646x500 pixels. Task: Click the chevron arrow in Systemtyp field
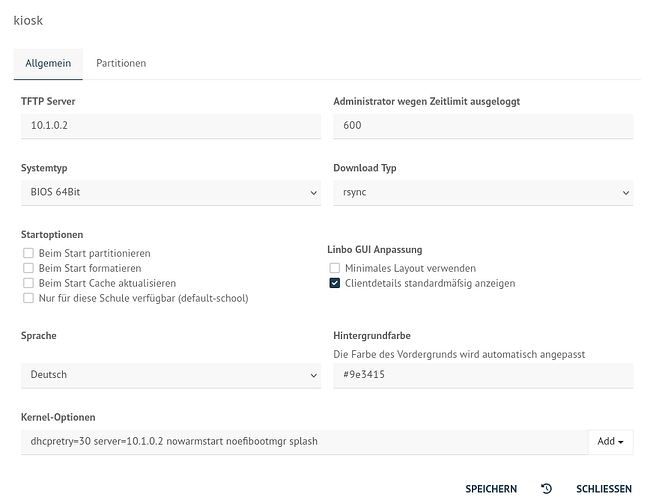(313, 192)
